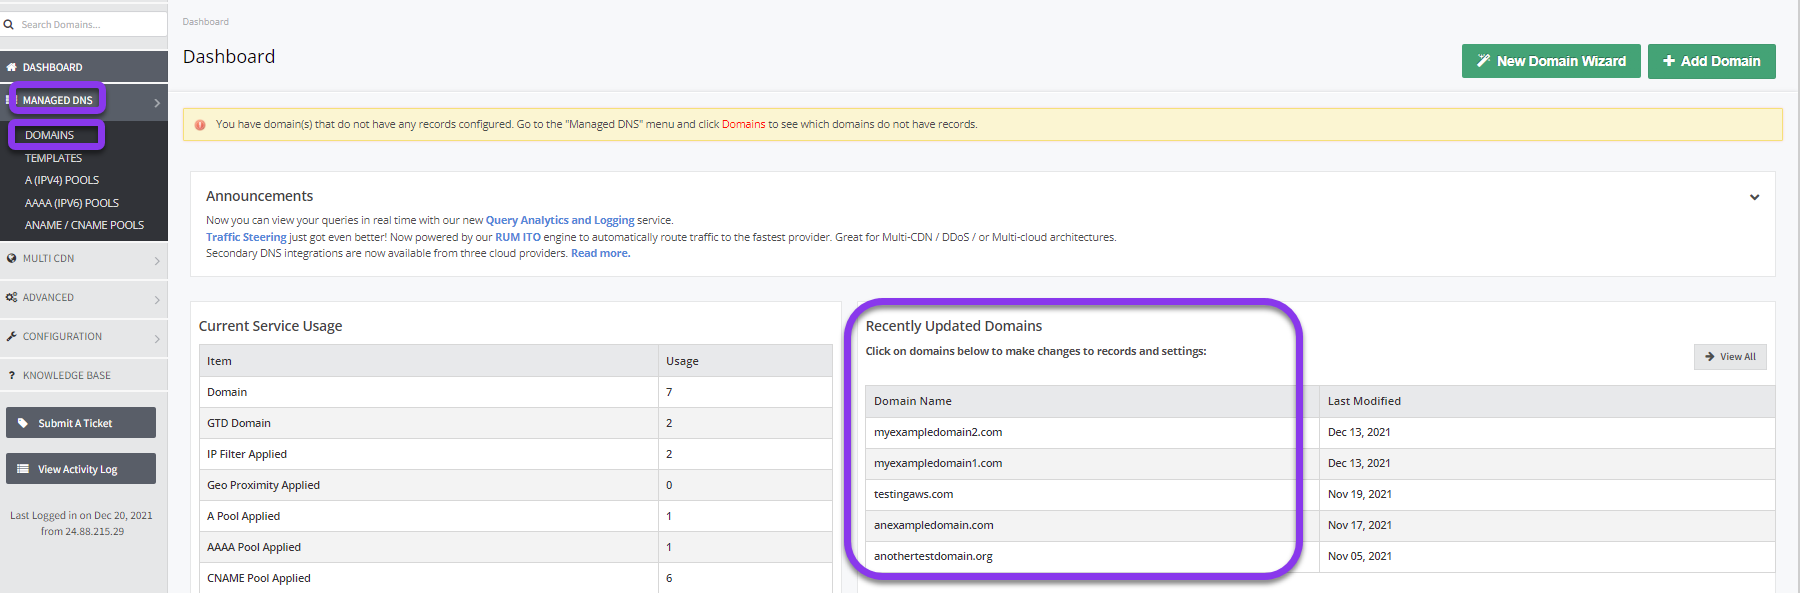Click the Knowledge Base question mark icon

[x=12, y=375]
